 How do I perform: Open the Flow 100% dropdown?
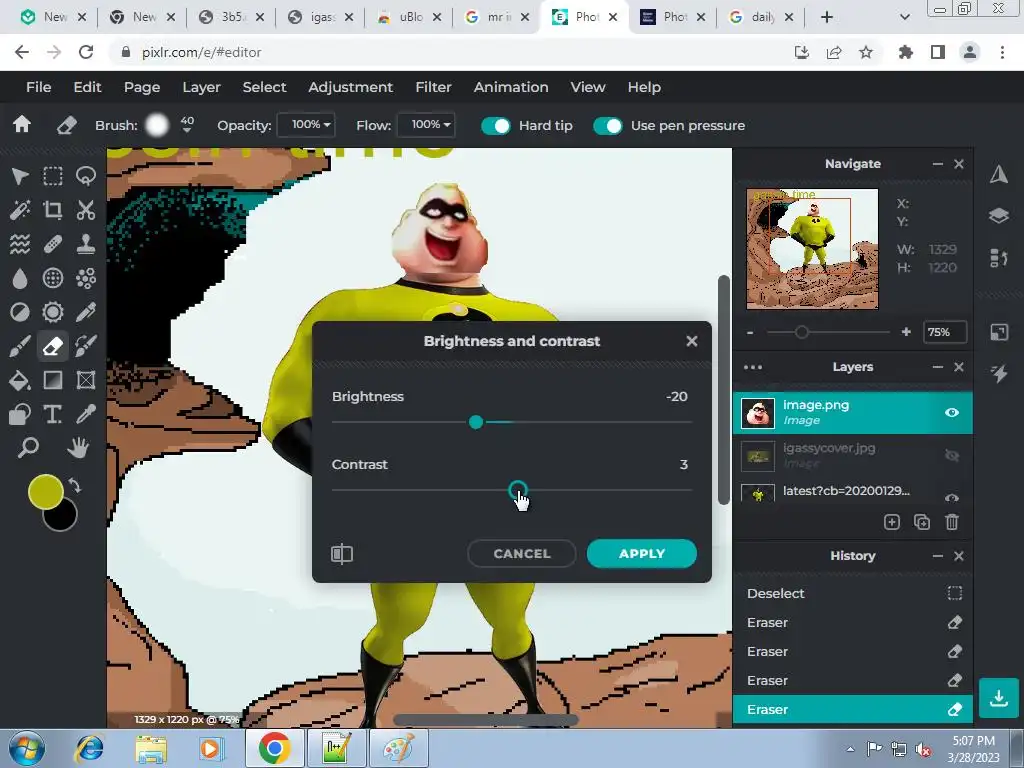tap(426, 125)
